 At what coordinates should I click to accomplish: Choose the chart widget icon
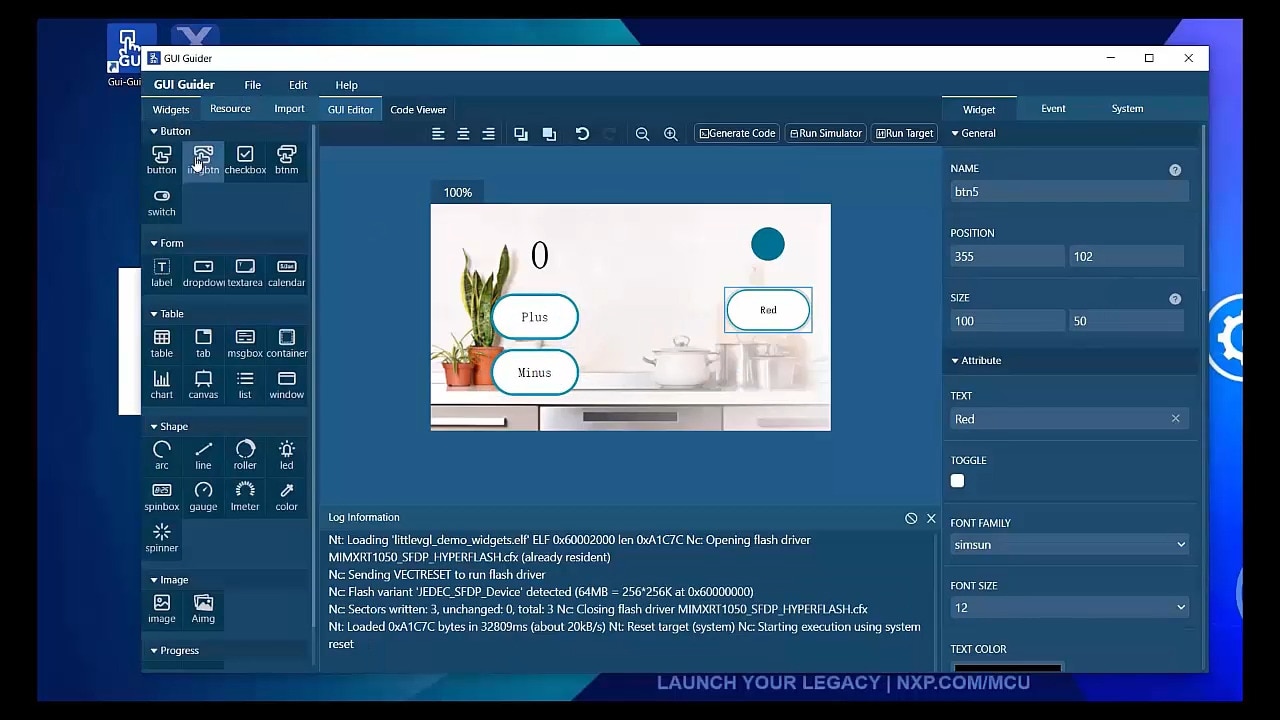tap(161, 384)
